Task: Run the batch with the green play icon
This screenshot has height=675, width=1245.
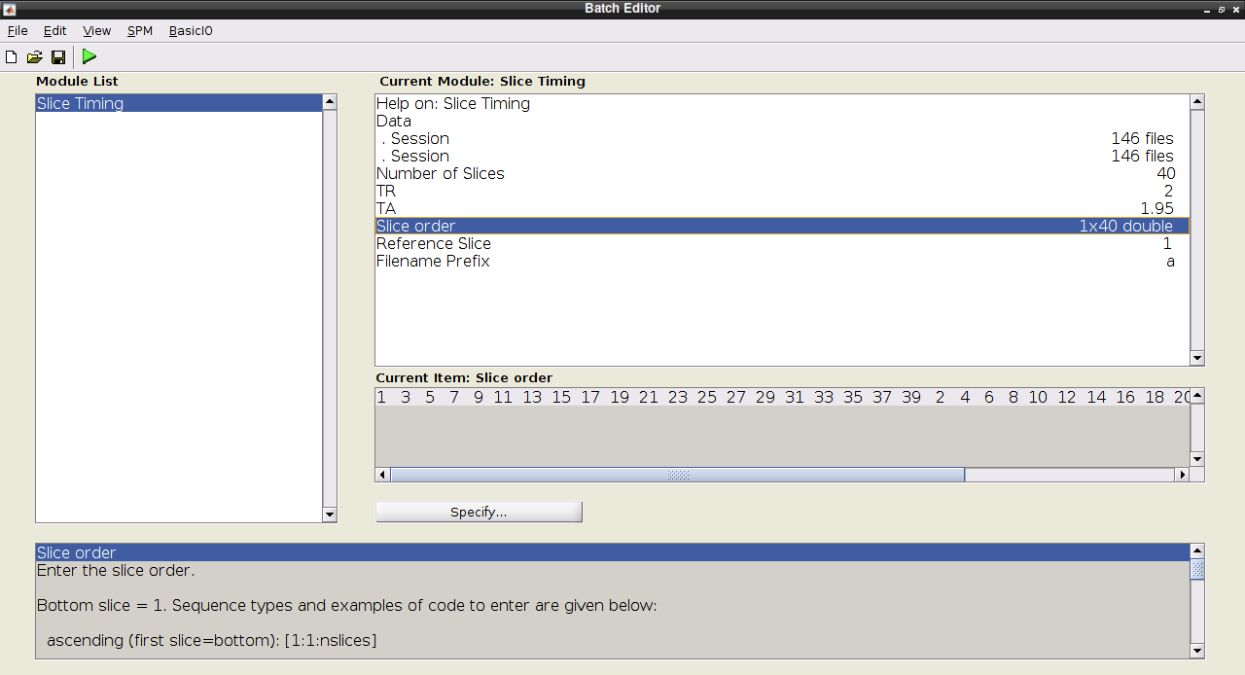Action: (x=90, y=58)
